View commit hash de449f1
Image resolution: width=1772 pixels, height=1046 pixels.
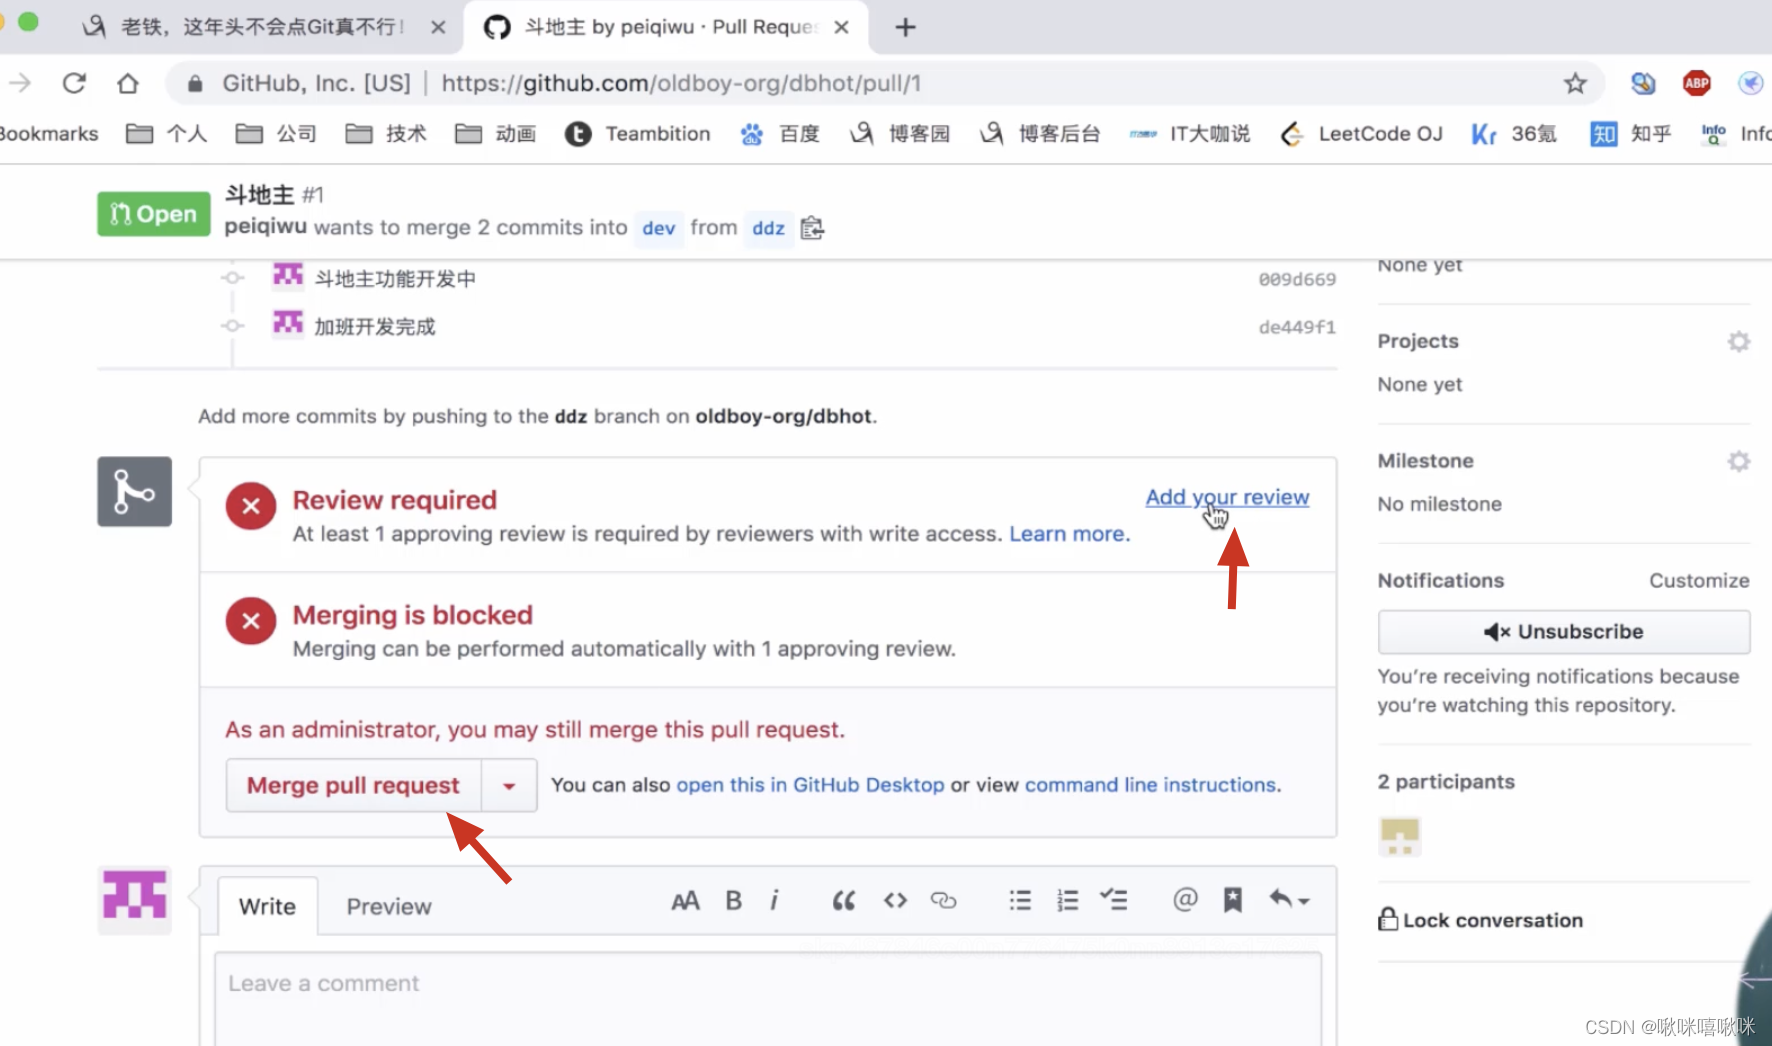coord(1297,327)
